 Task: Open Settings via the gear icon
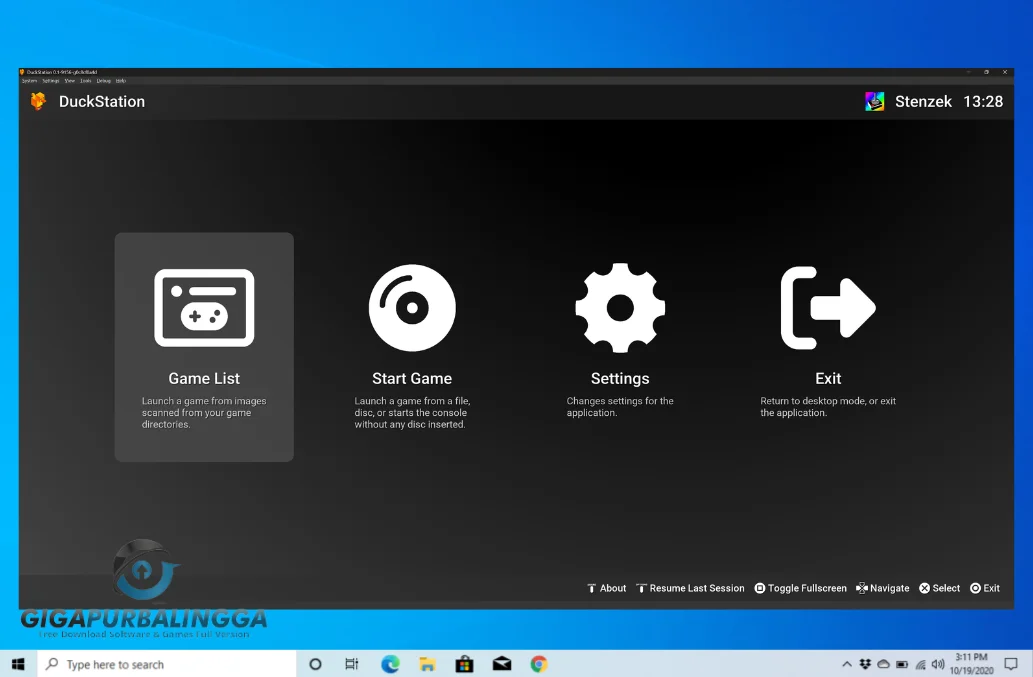point(620,308)
